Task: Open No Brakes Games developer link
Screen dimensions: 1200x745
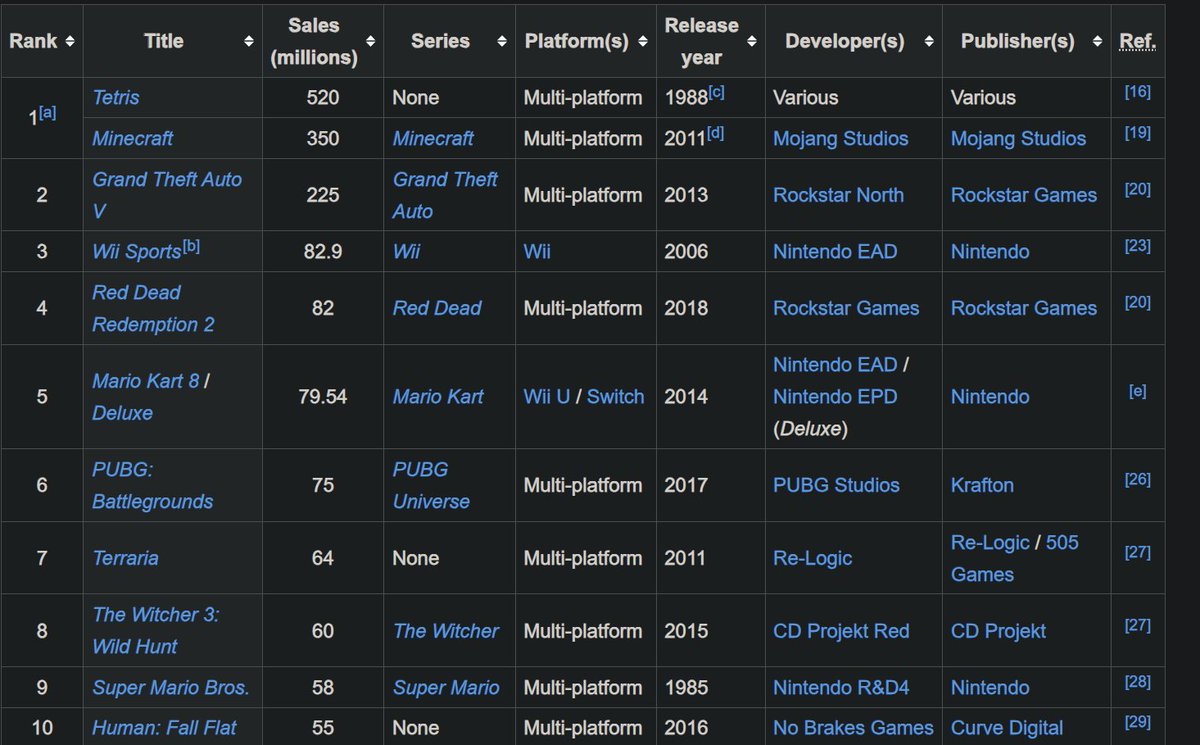Action: [853, 728]
